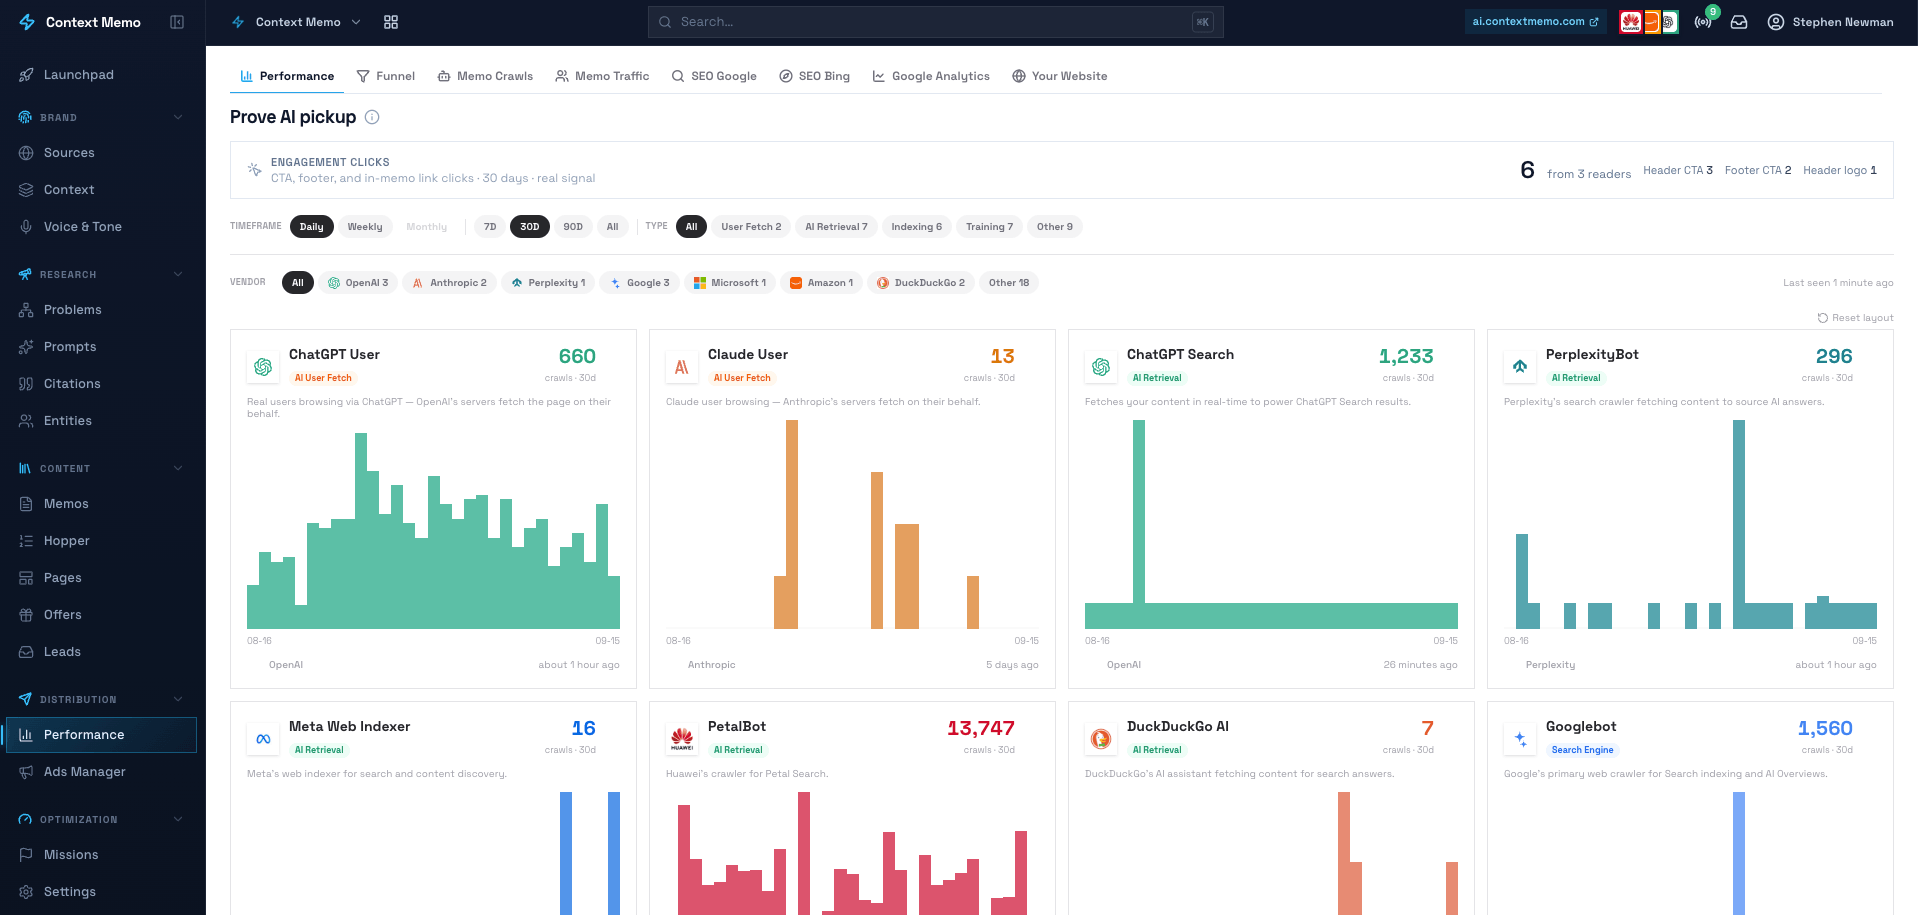This screenshot has height=915, width=1918.
Task: Switch to the Funnel tab
Action: click(x=385, y=76)
